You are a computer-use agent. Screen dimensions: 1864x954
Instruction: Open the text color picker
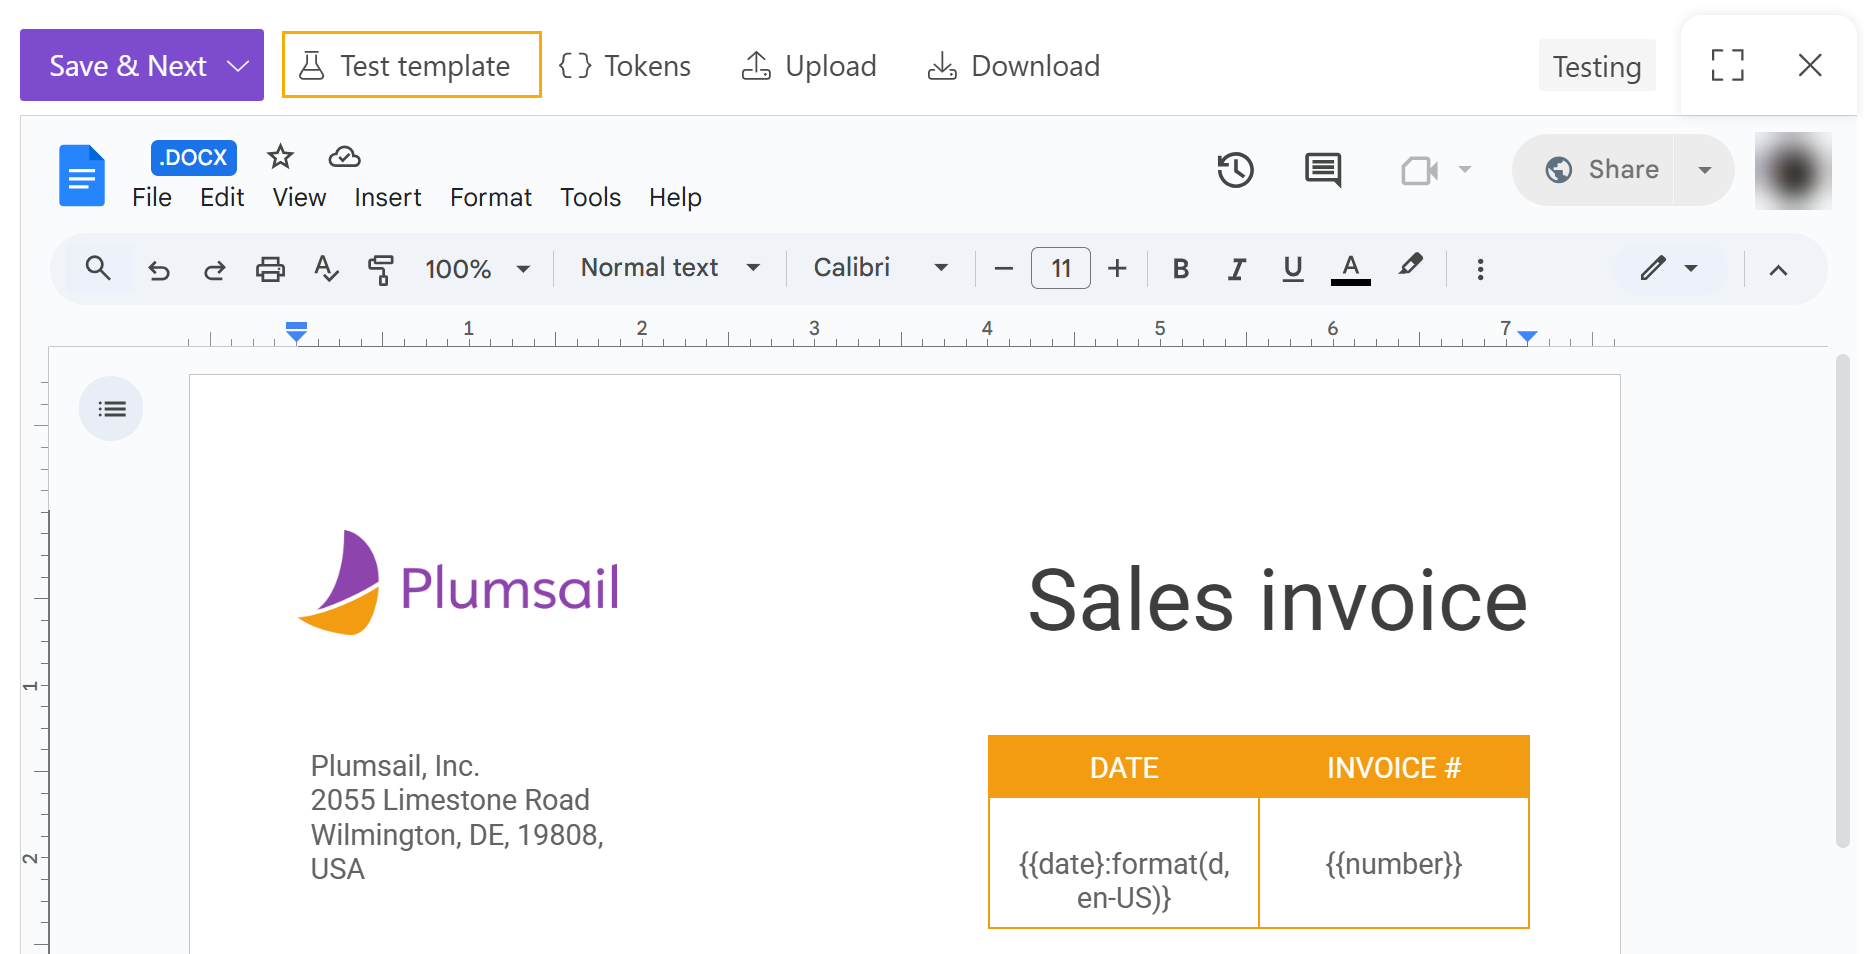pyautogui.click(x=1350, y=269)
